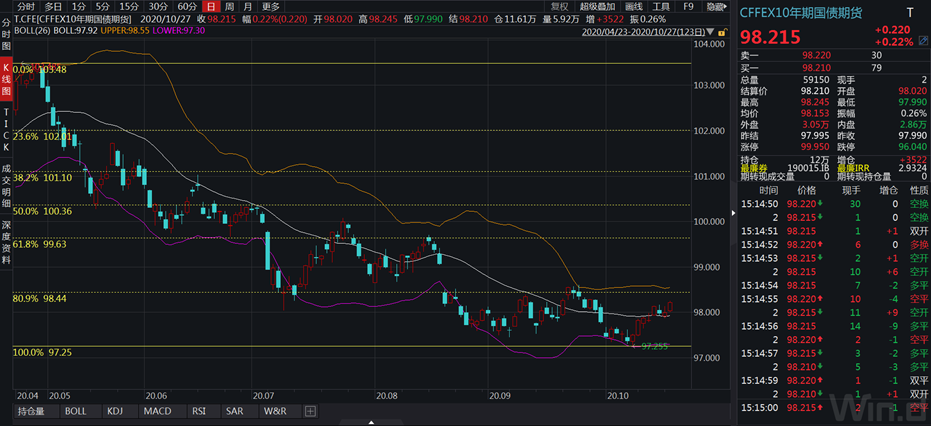Click the 隐藏 hide button
This screenshot has height=426, width=931.
pos(716,7)
